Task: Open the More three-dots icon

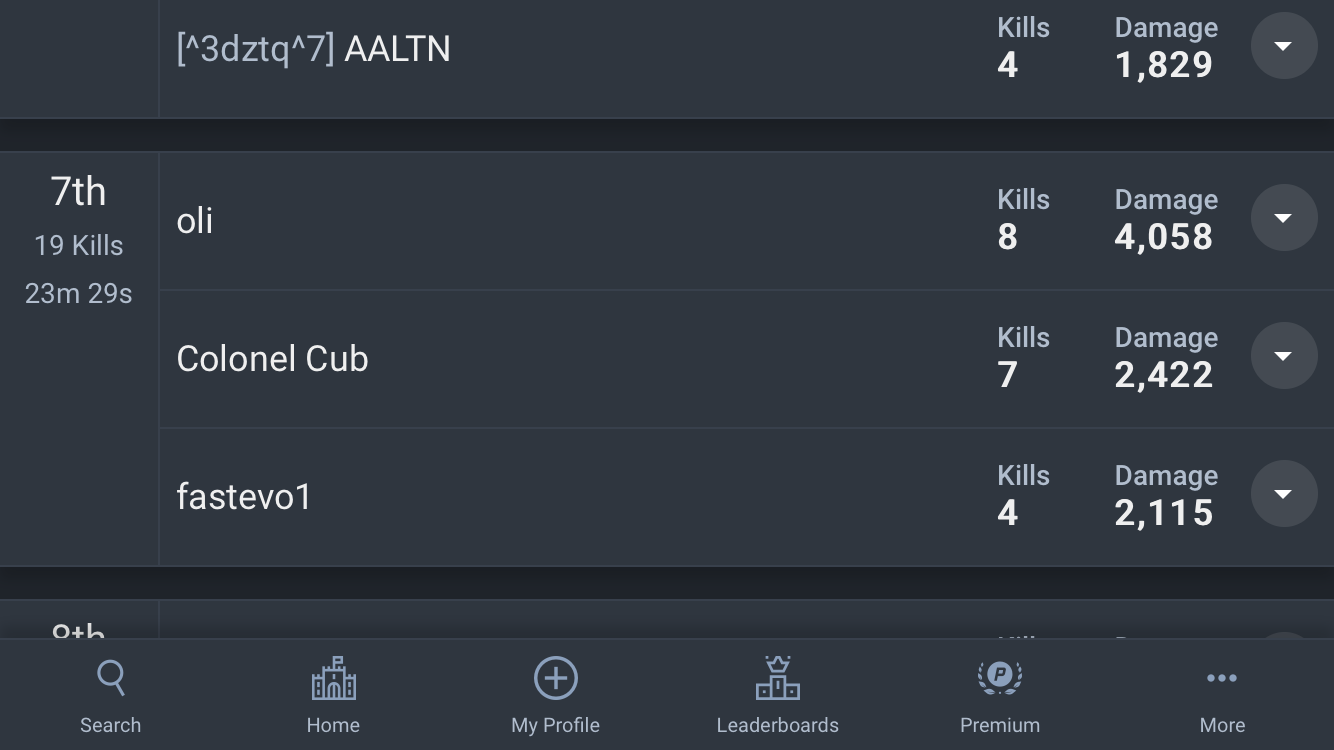Action: pyautogui.click(x=1222, y=678)
